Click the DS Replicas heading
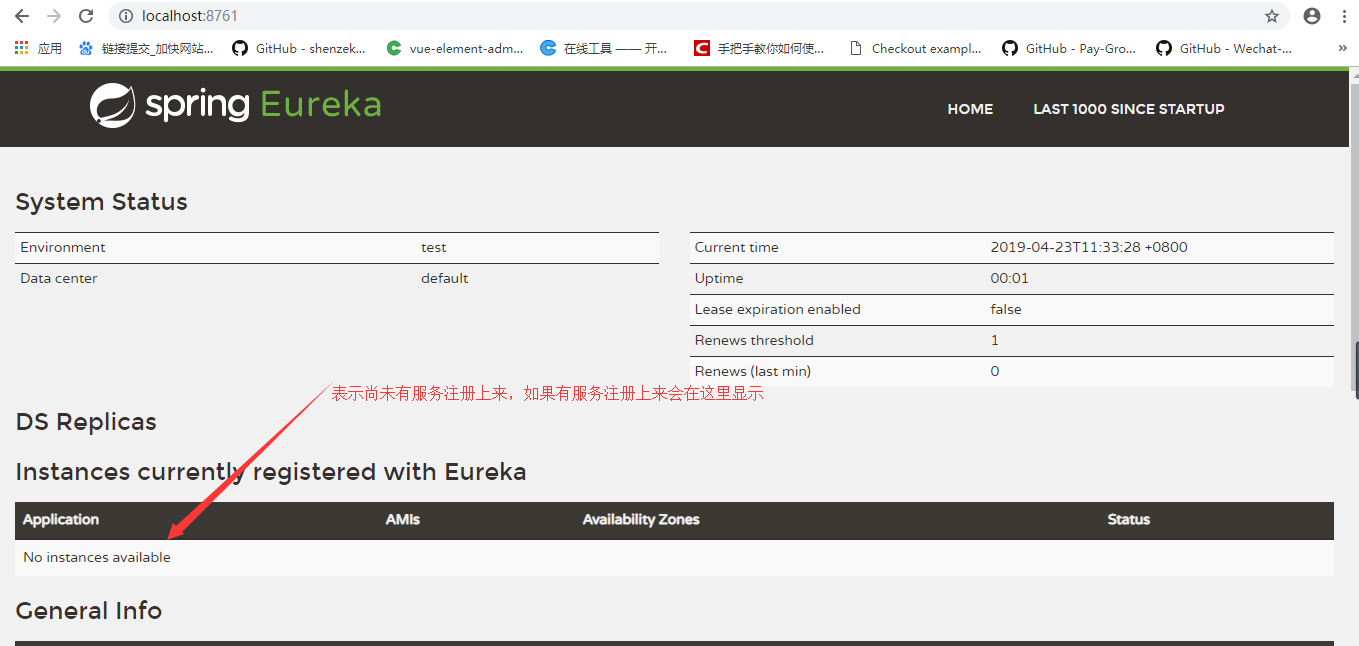Screen dimensions: 1359x646 (86, 422)
